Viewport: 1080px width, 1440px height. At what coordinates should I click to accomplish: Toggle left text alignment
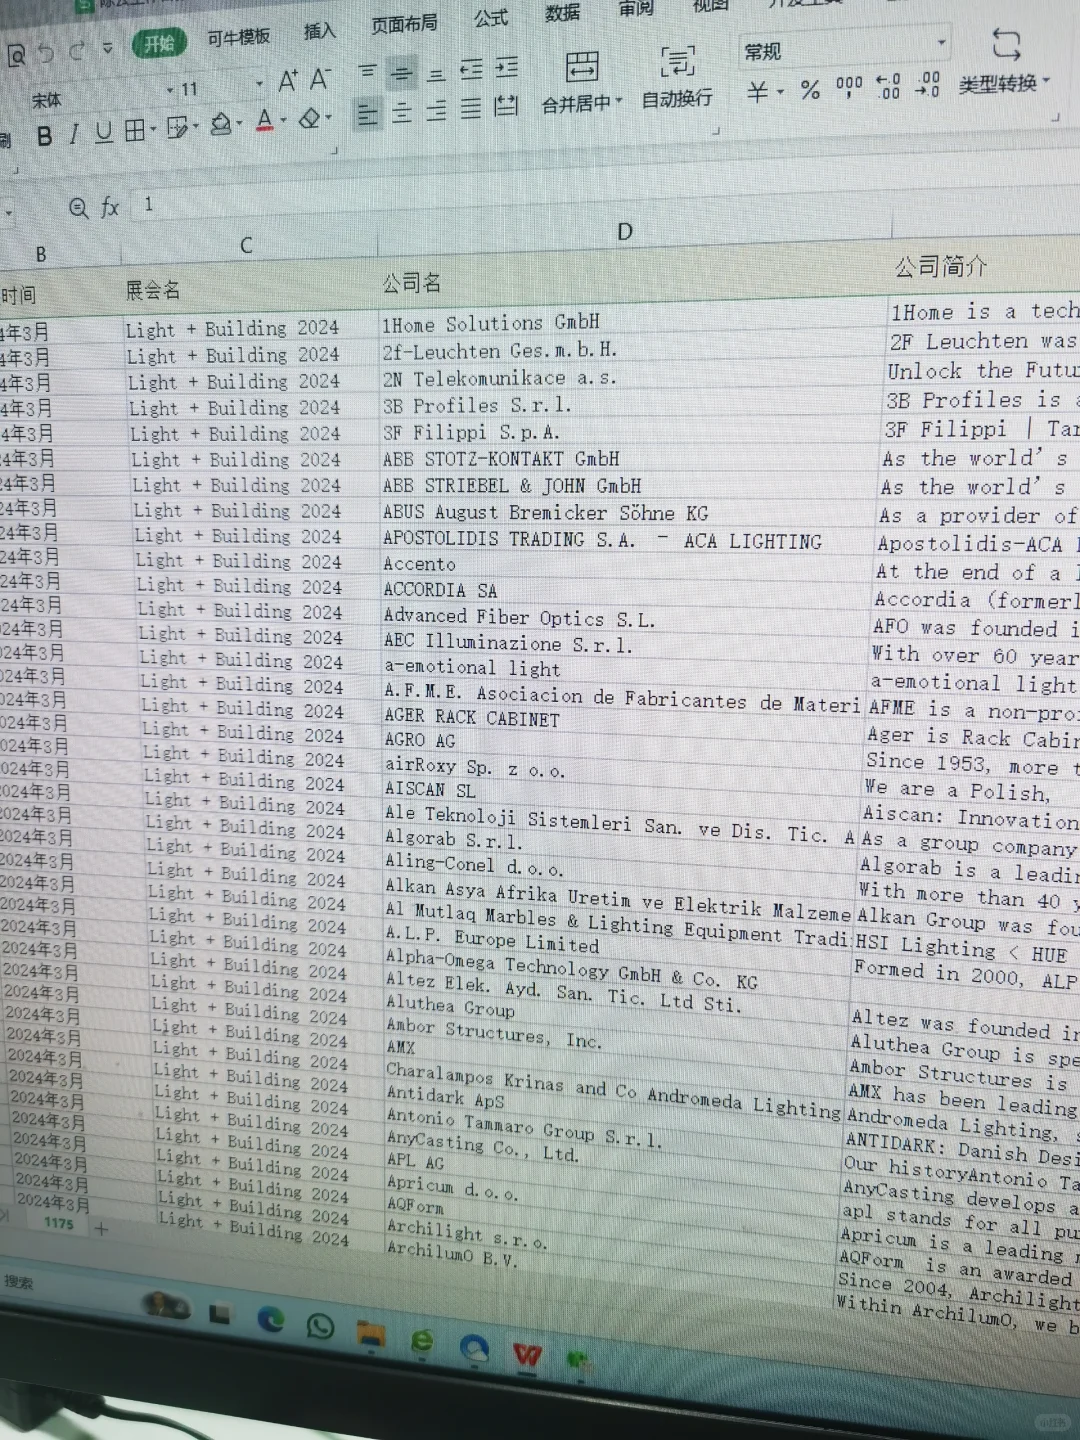tap(367, 116)
